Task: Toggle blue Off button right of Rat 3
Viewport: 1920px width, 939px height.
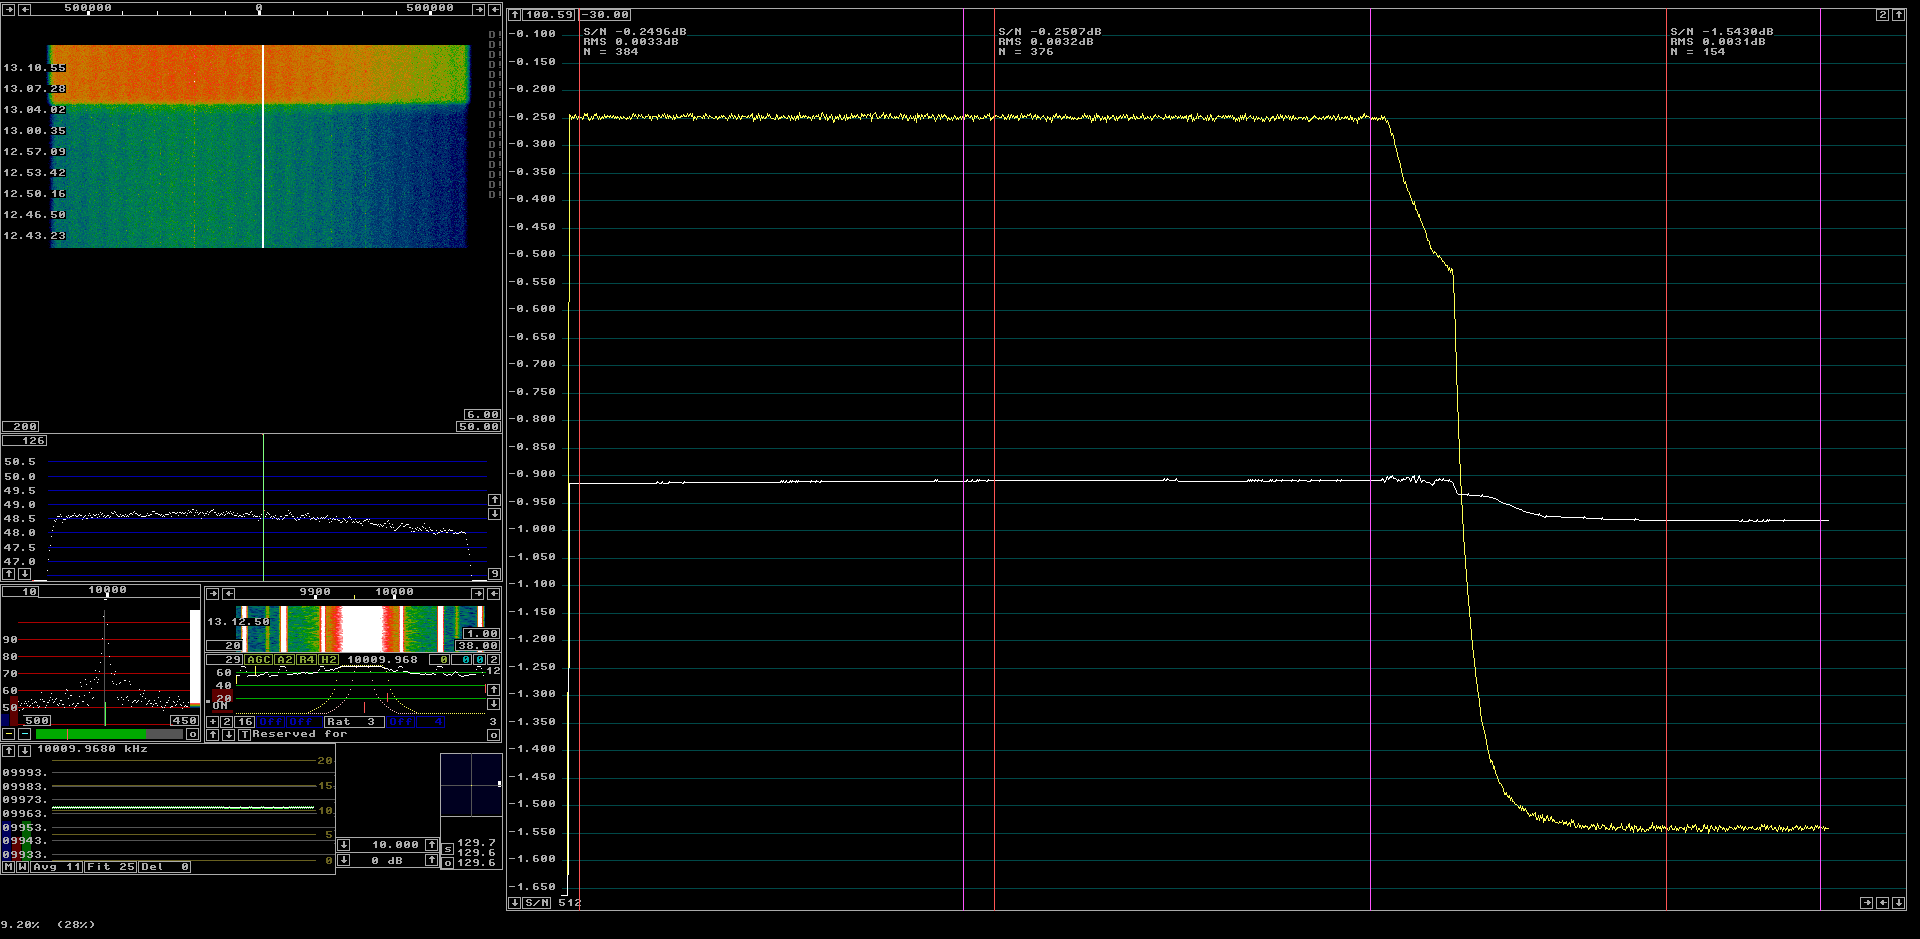Action: point(400,722)
